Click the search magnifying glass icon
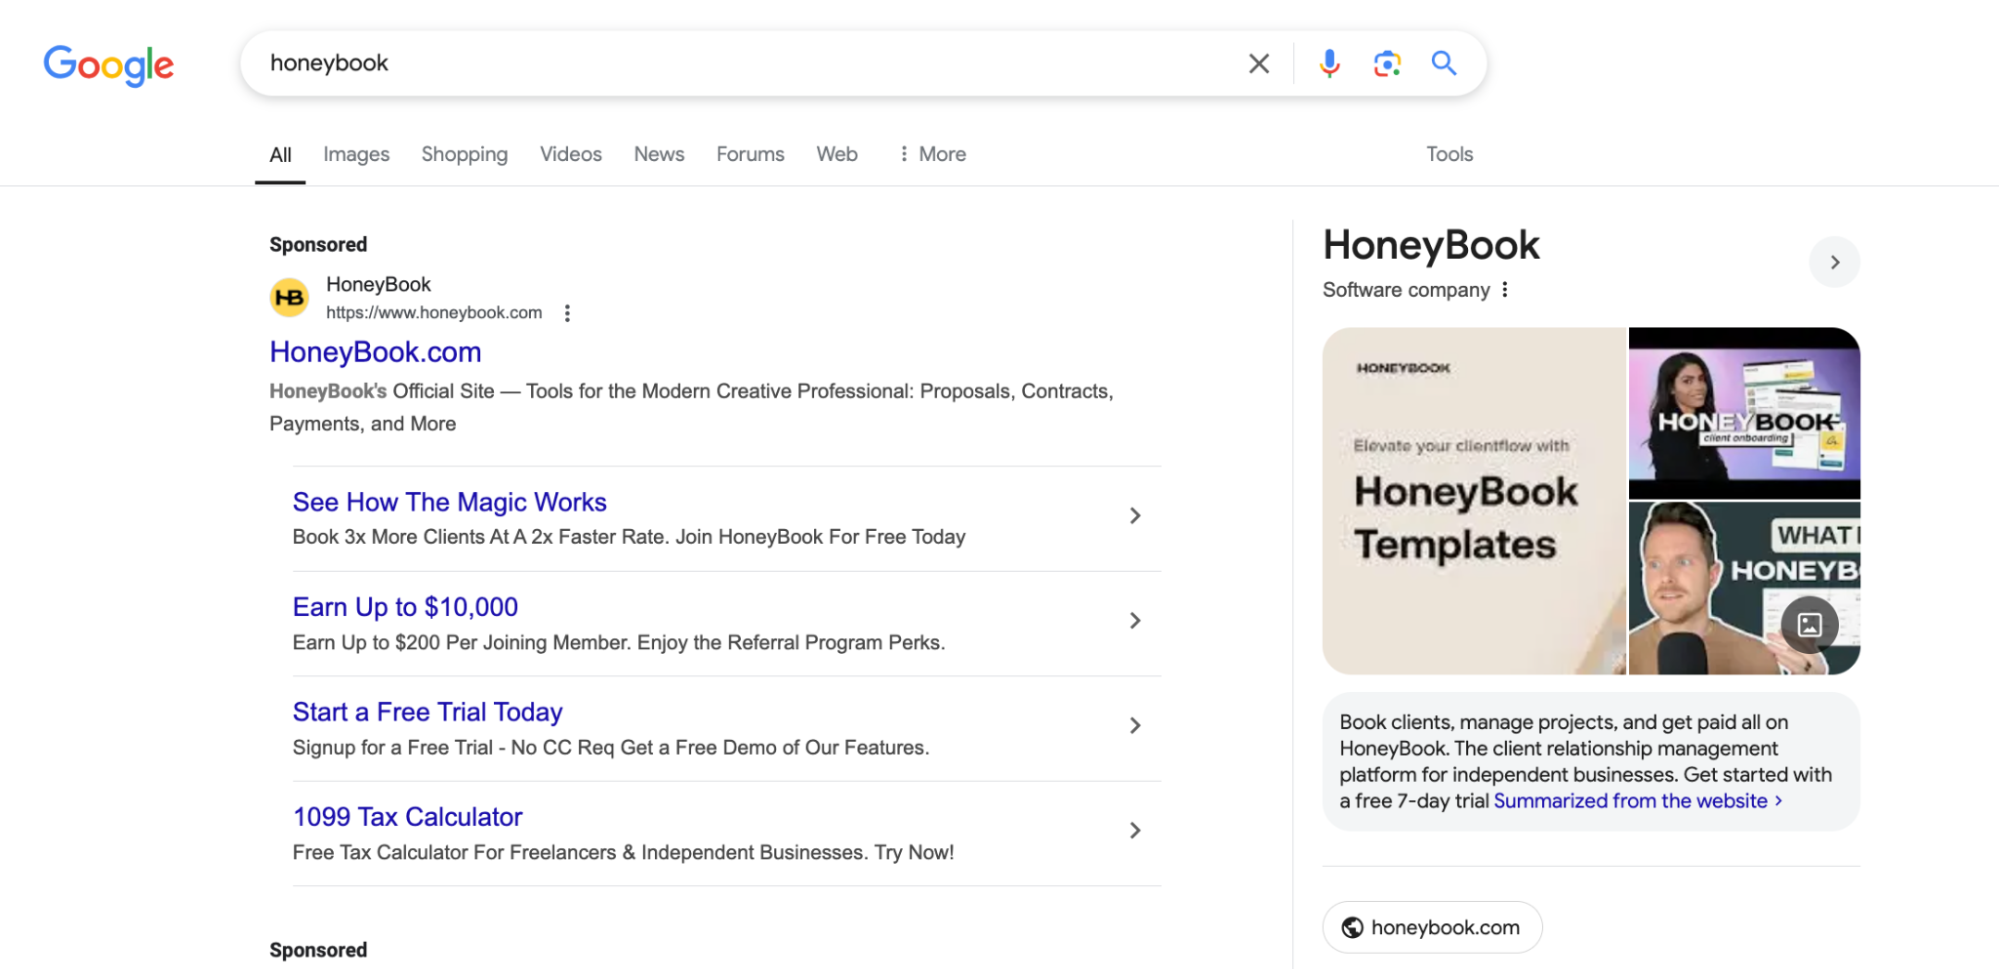Viewport: 1999px width, 970px height. click(1443, 63)
